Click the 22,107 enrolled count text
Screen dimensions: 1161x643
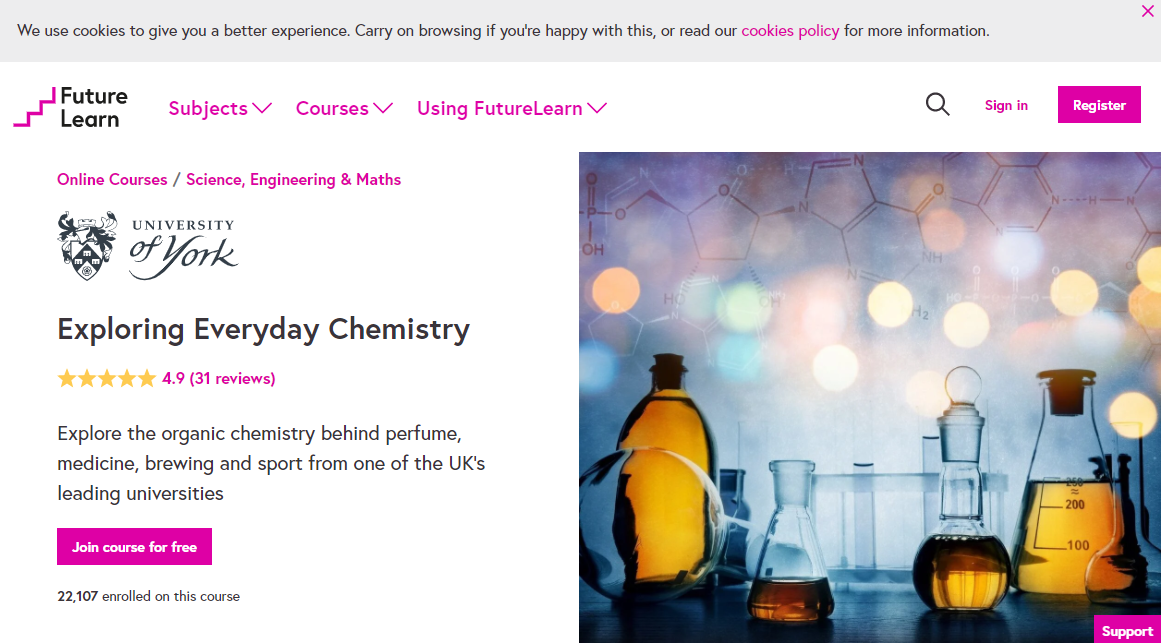pos(148,596)
